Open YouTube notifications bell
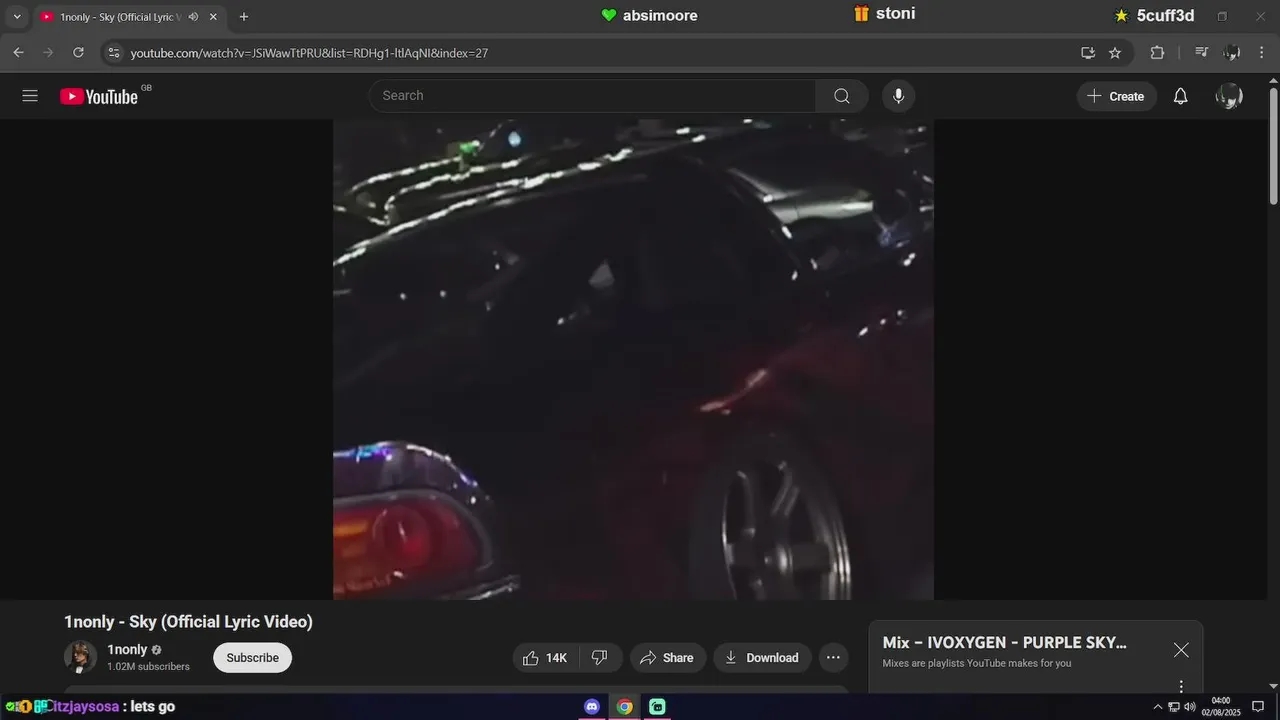 [1180, 96]
